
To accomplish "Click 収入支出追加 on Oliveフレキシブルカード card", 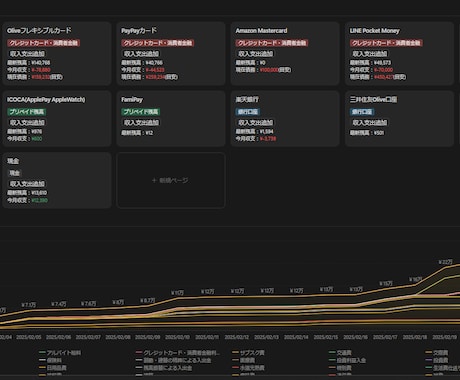I will tap(27, 53).
